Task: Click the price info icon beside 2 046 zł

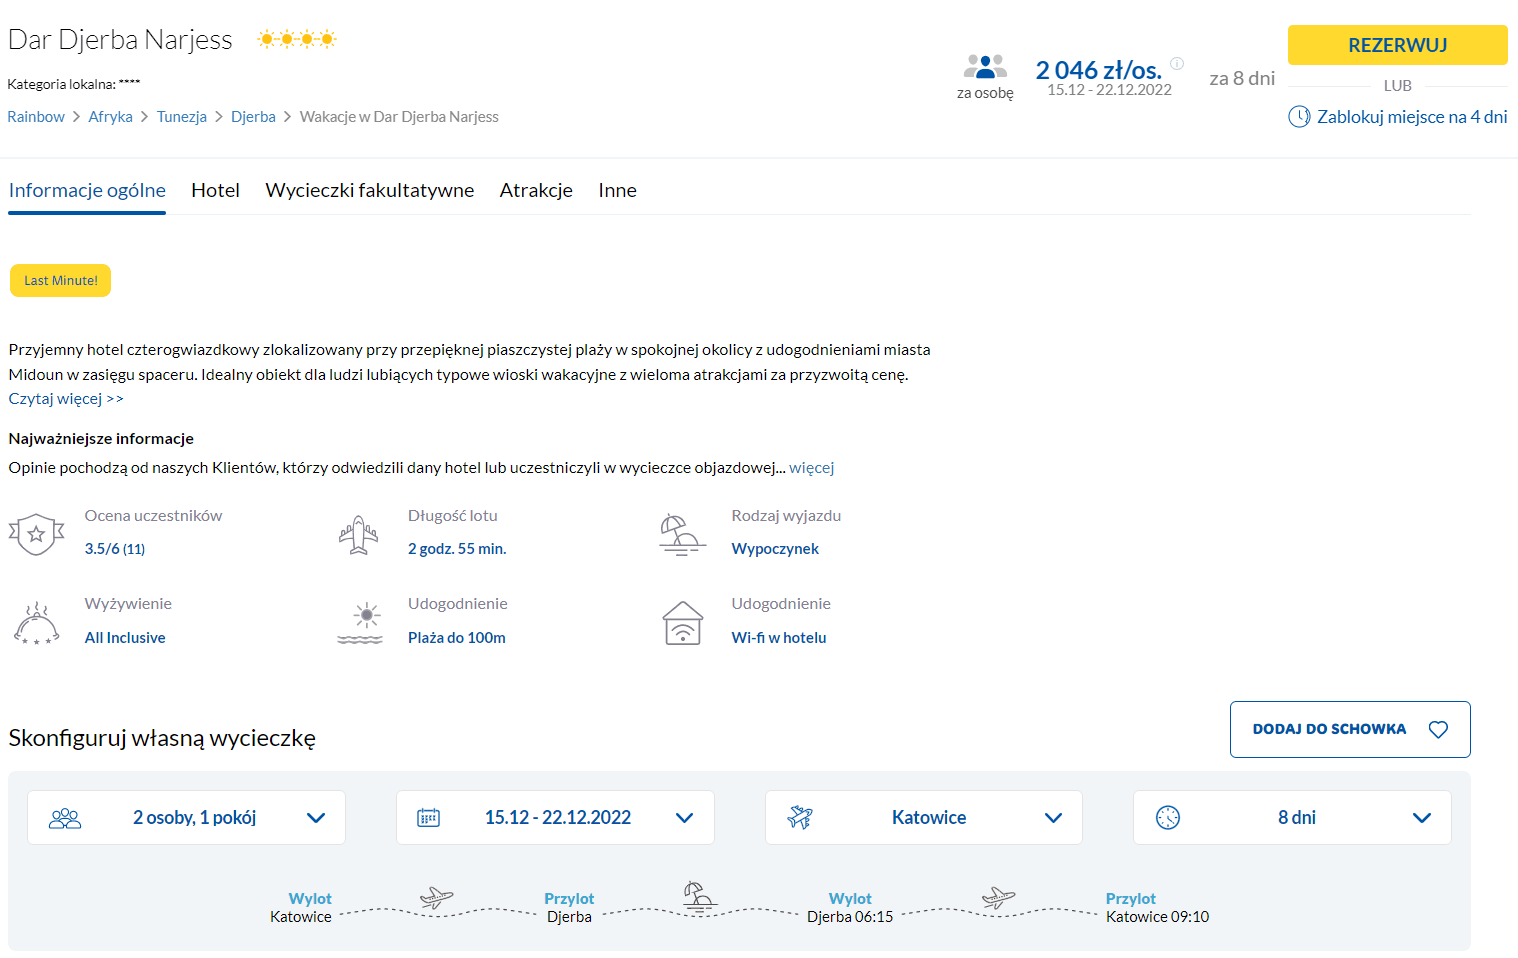Action: [1177, 63]
